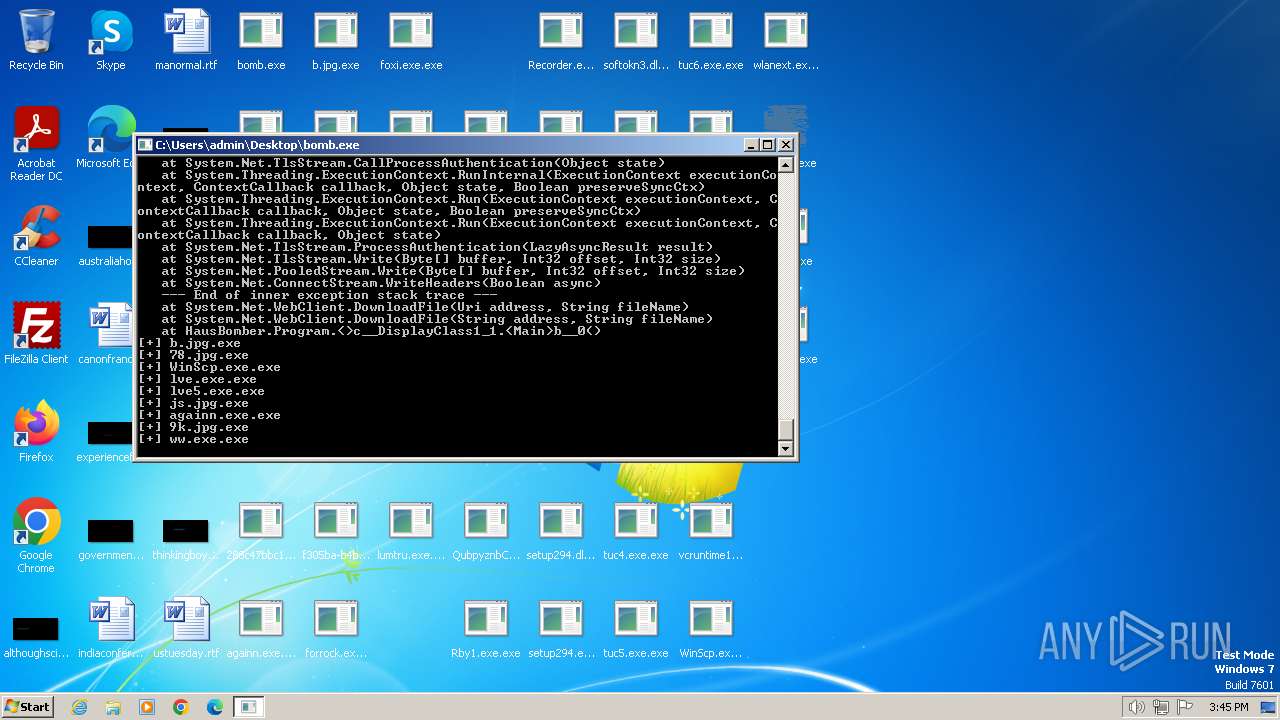Click console line '[+] 9k.jpg.exe'

pyautogui.click(x=194, y=427)
